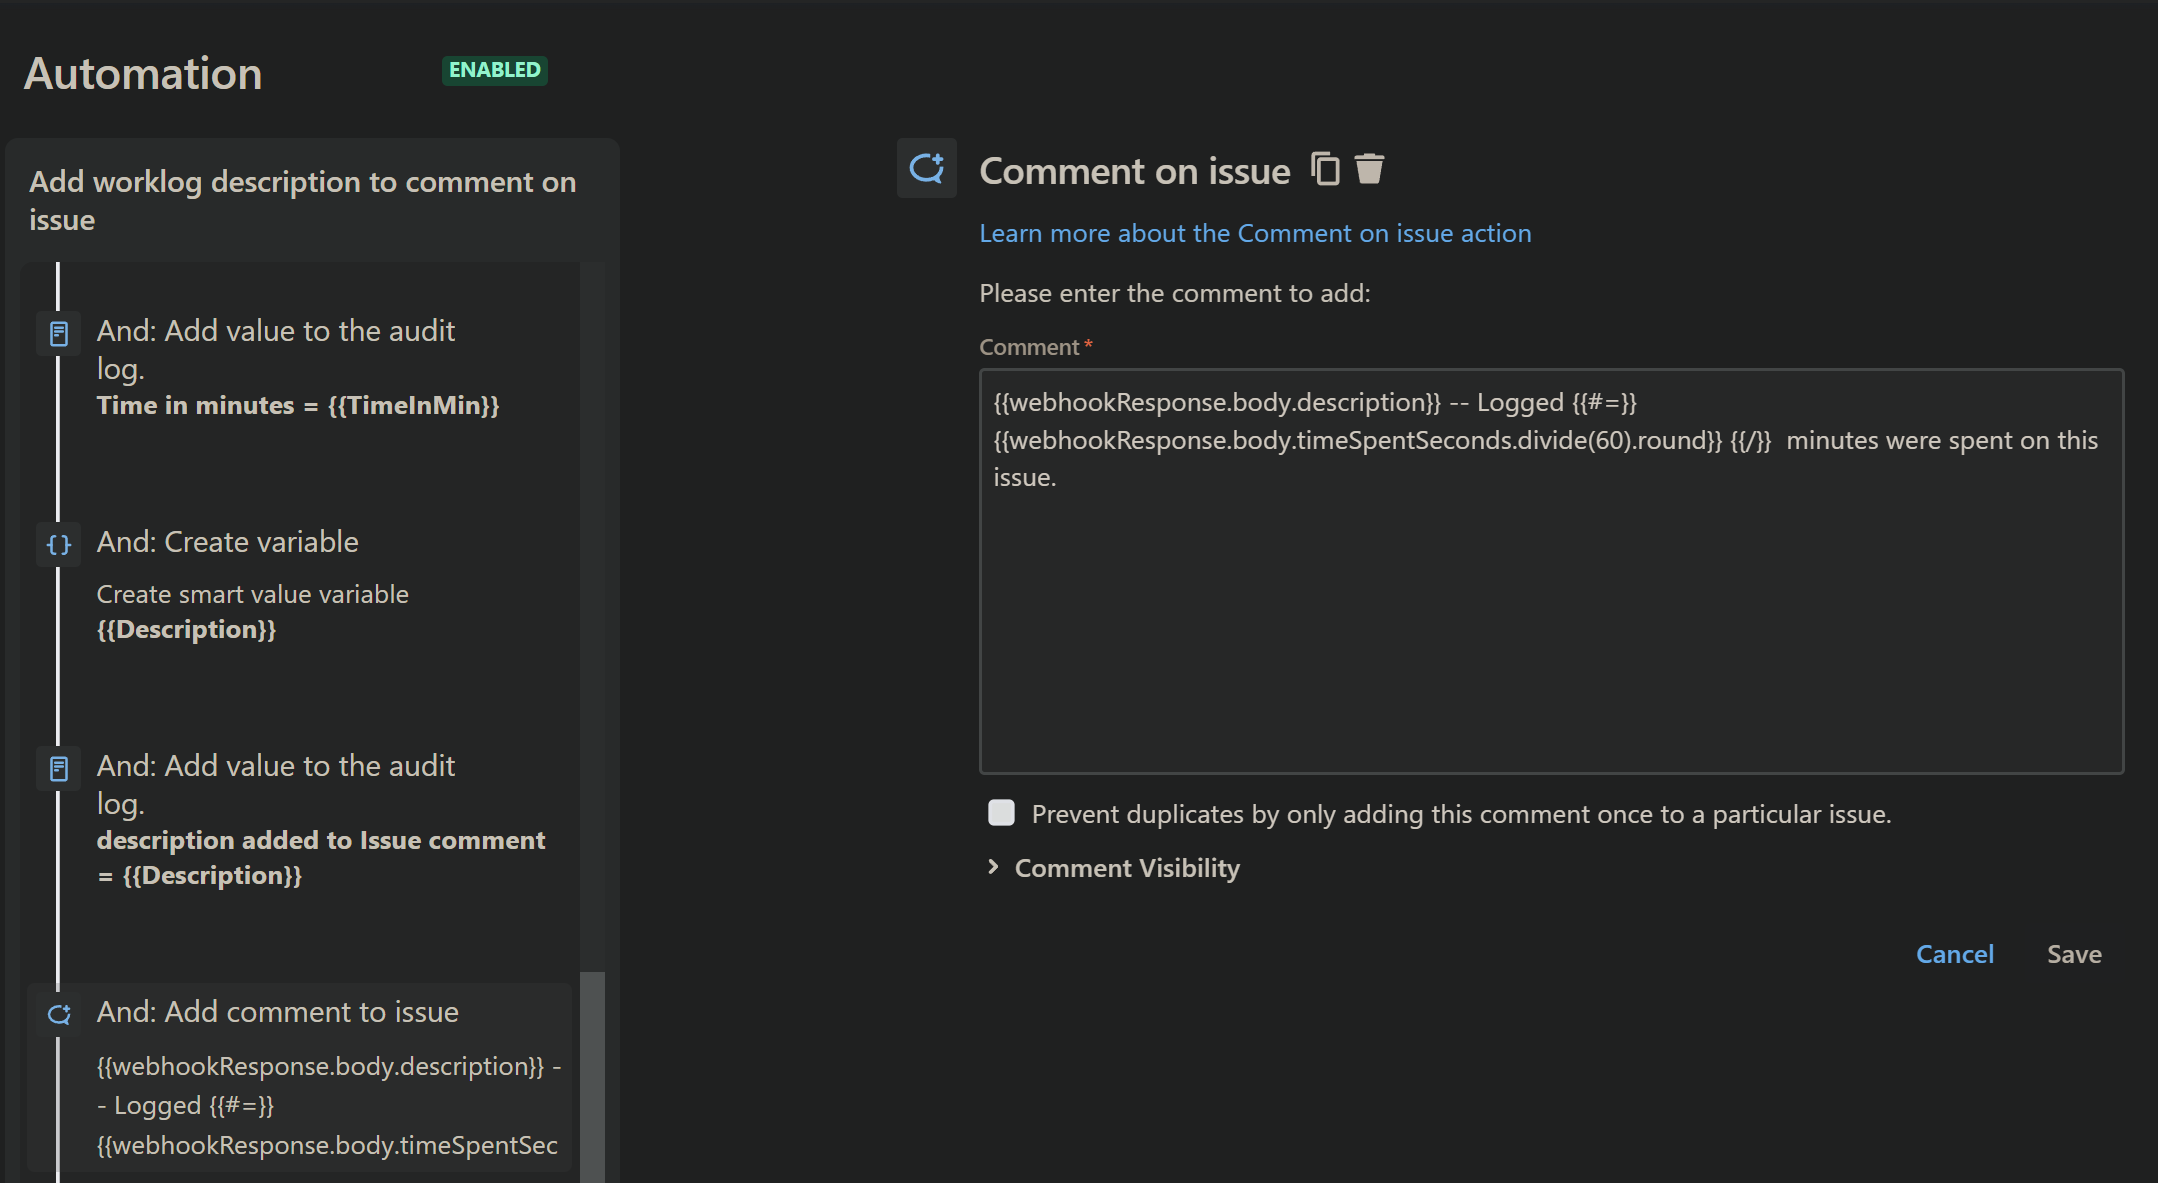Open Learn more about Comment on issue link
The height and width of the screenshot is (1183, 2158).
1254,233
